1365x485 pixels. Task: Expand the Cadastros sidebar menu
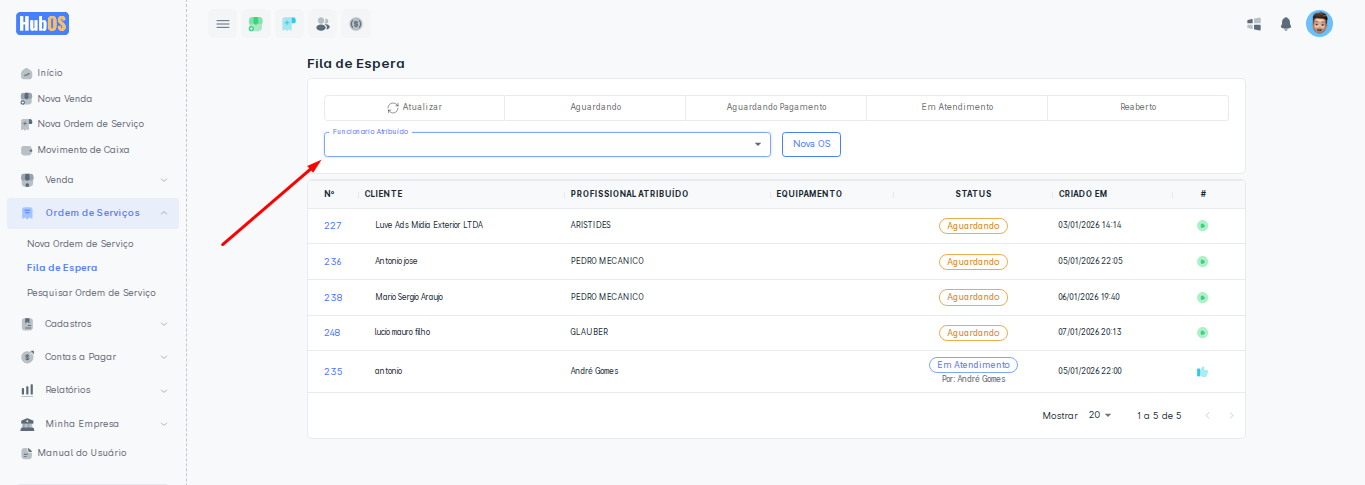[92, 324]
